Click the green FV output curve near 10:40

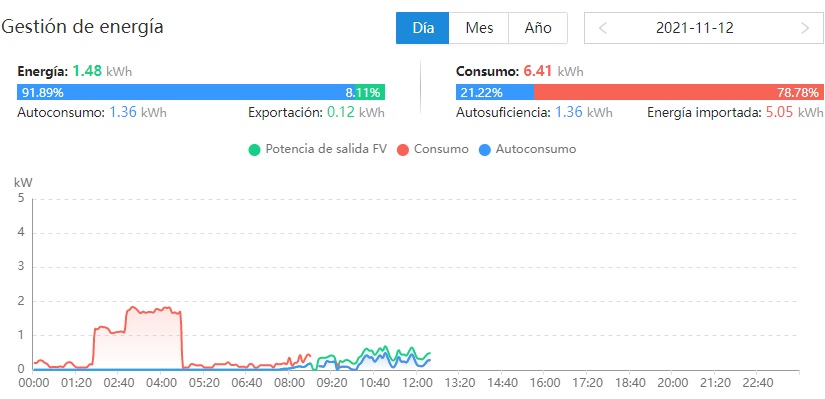point(374,350)
